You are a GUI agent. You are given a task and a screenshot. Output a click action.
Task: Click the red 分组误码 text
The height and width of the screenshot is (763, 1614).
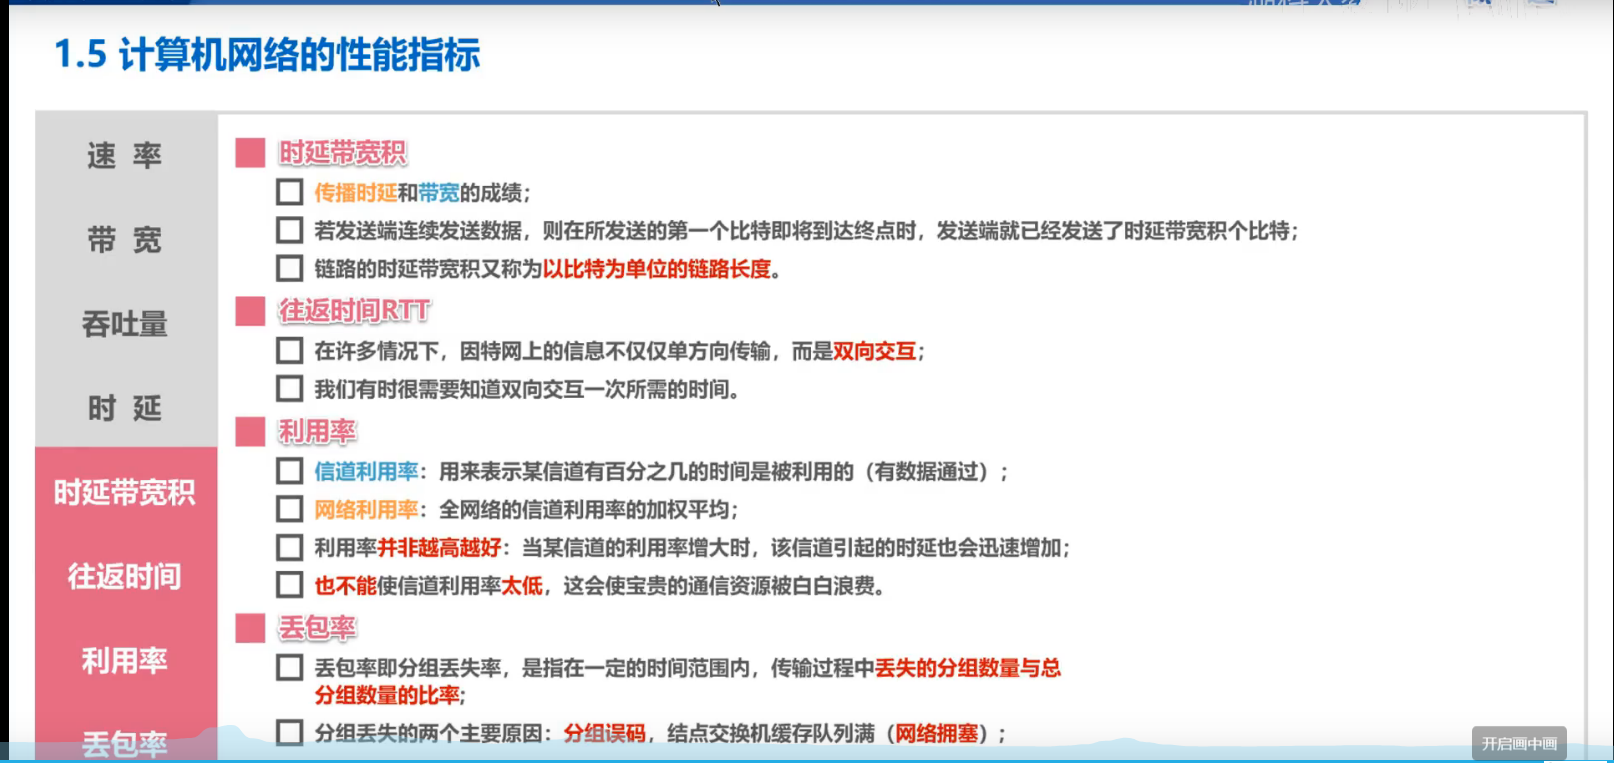(605, 734)
